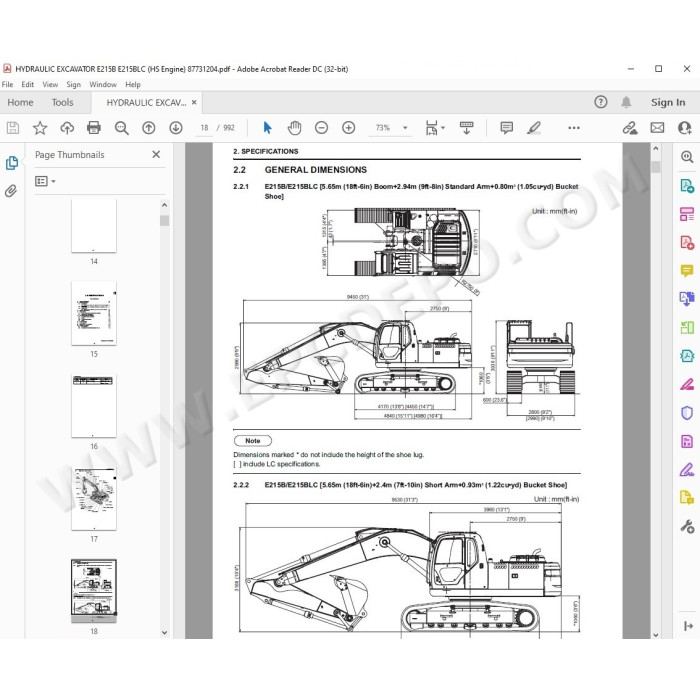
Task: Close the Page Thumbnails panel
Action: point(156,154)
